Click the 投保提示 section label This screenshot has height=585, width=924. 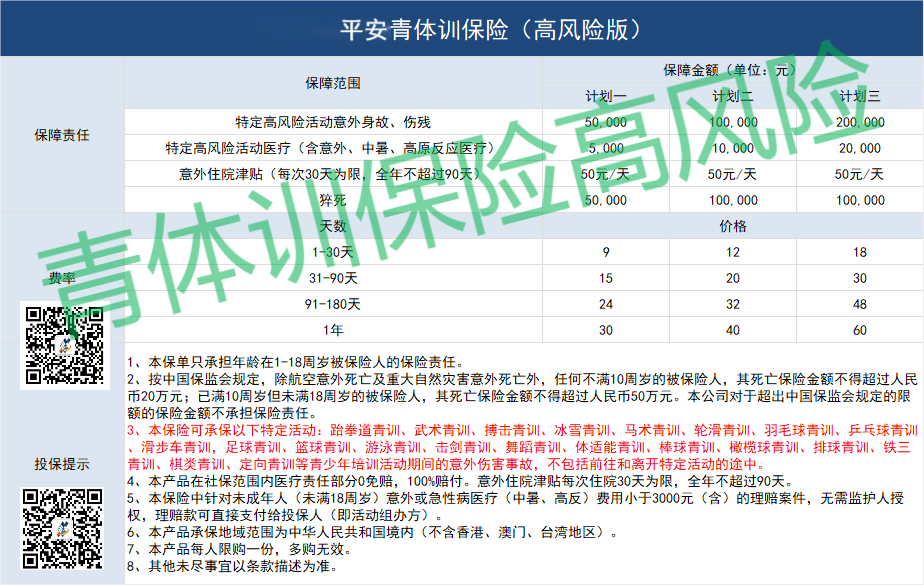tap(62, 464)
